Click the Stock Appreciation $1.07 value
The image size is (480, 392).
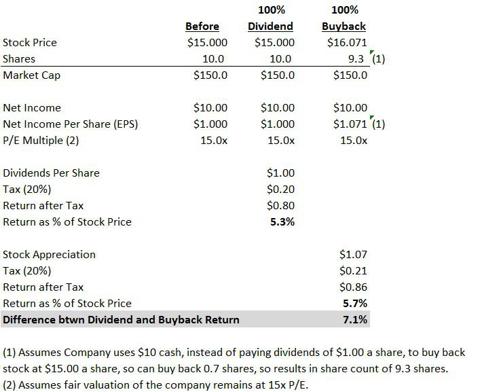353,254
